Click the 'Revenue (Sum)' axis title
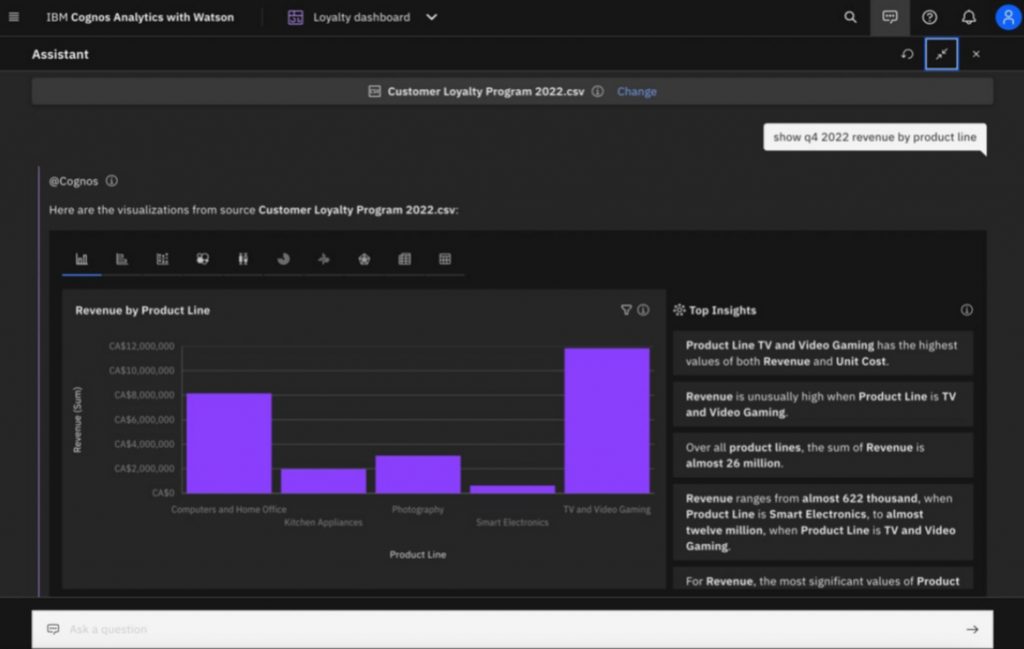This screenshot has height=649, width=1024. [78, 420]
